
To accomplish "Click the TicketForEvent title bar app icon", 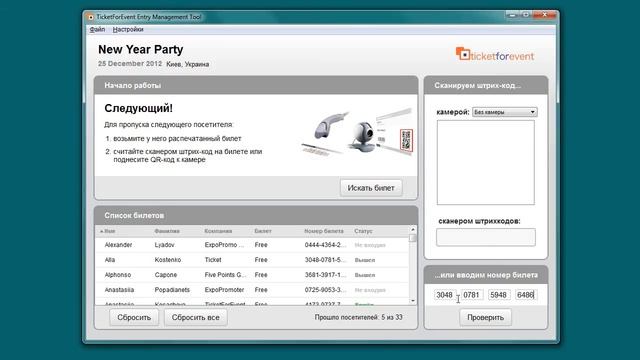I will click(91, 17).
